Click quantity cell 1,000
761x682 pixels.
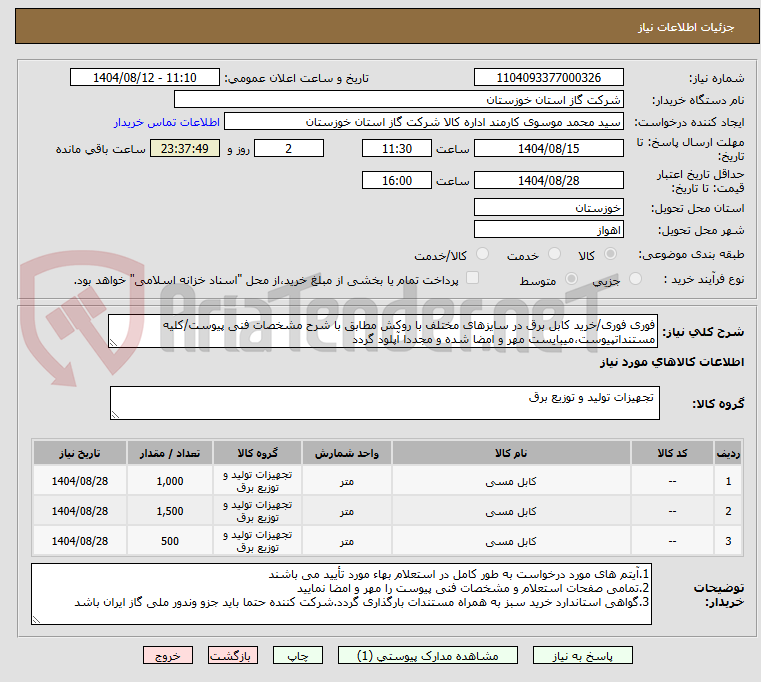point(170,481)
